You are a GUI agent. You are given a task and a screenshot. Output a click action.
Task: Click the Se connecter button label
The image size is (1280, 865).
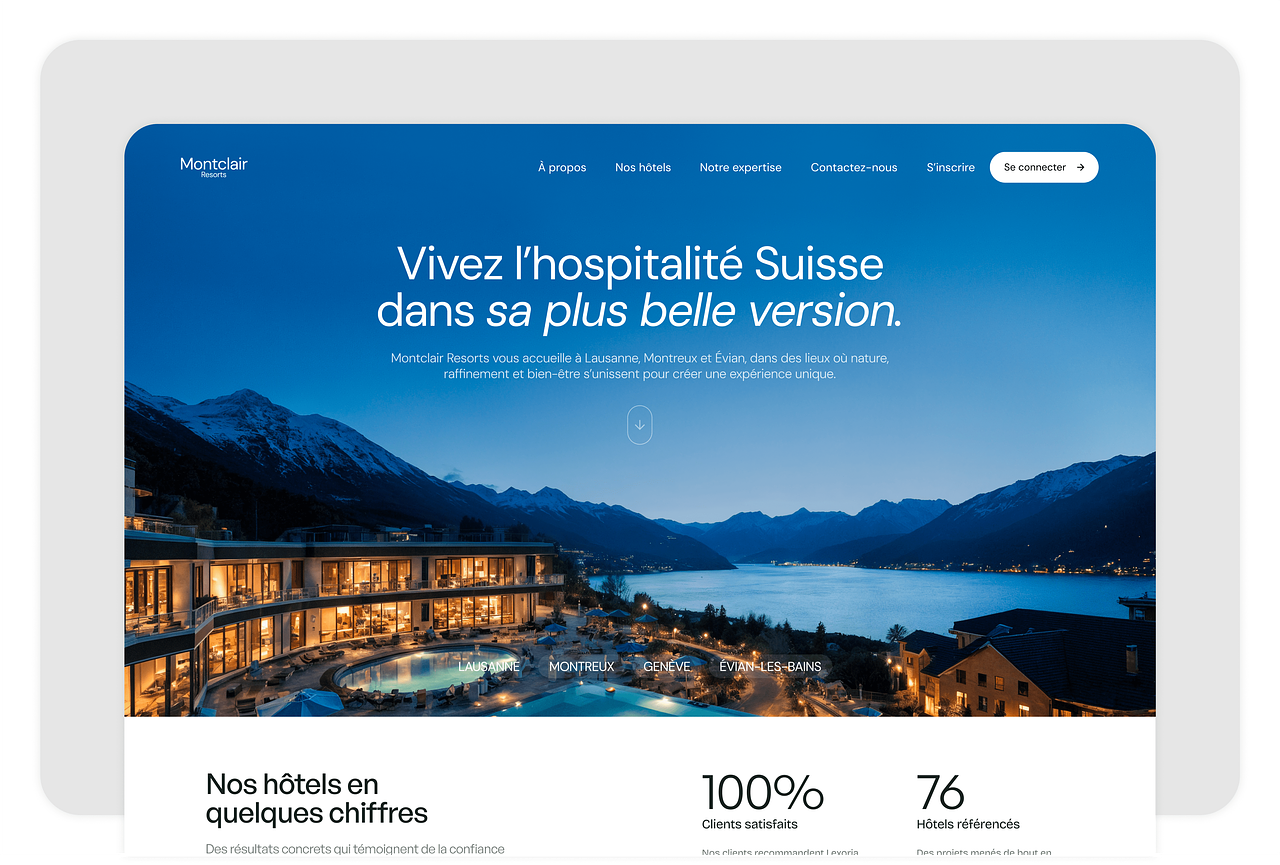tap(1035, 167)
